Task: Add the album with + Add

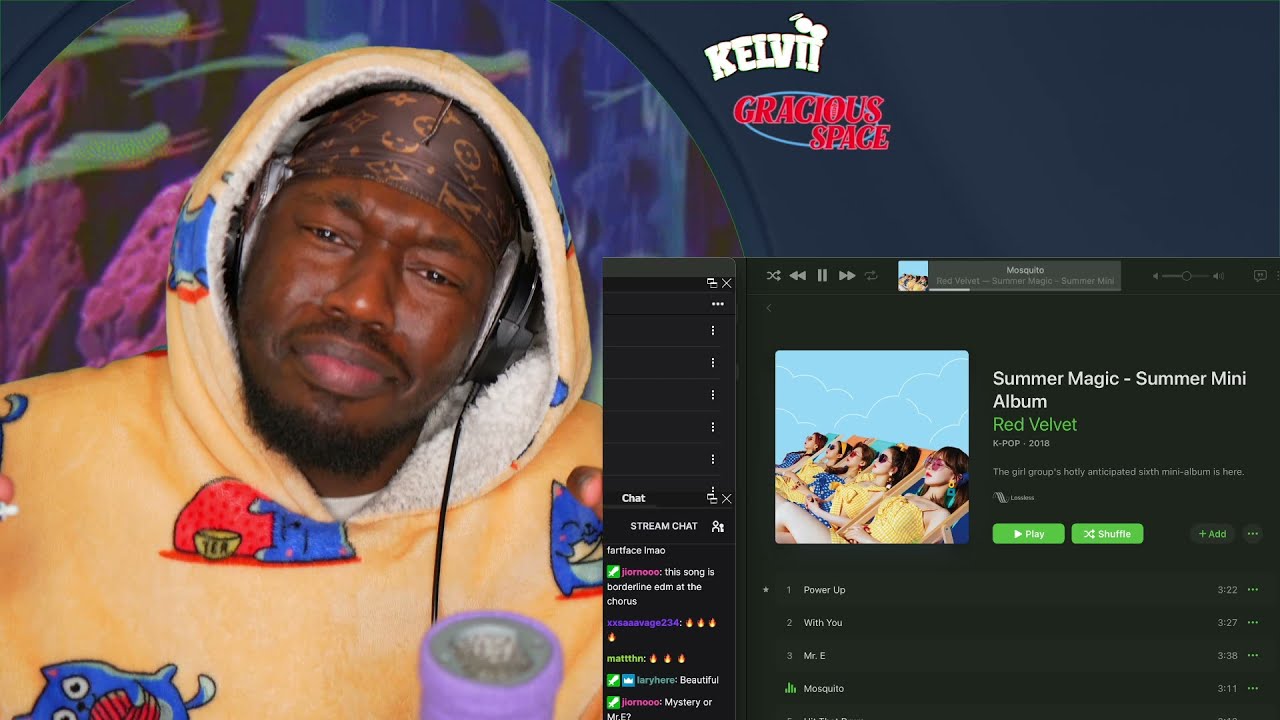Action: click(1212, 534)
